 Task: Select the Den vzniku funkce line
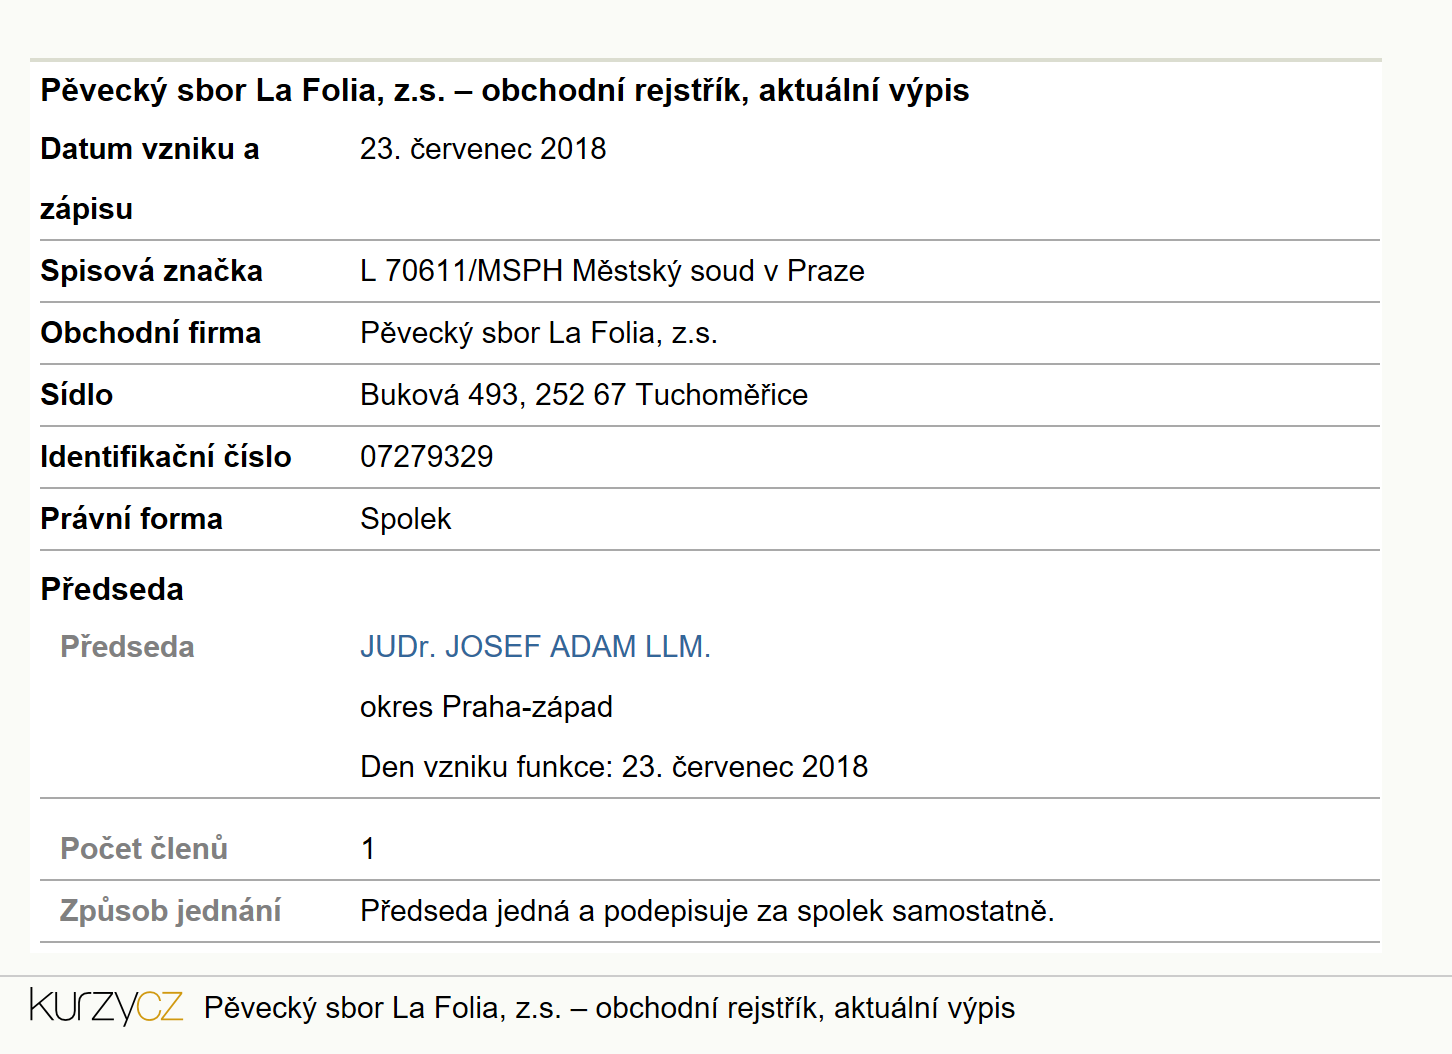[x=614, y=767]
